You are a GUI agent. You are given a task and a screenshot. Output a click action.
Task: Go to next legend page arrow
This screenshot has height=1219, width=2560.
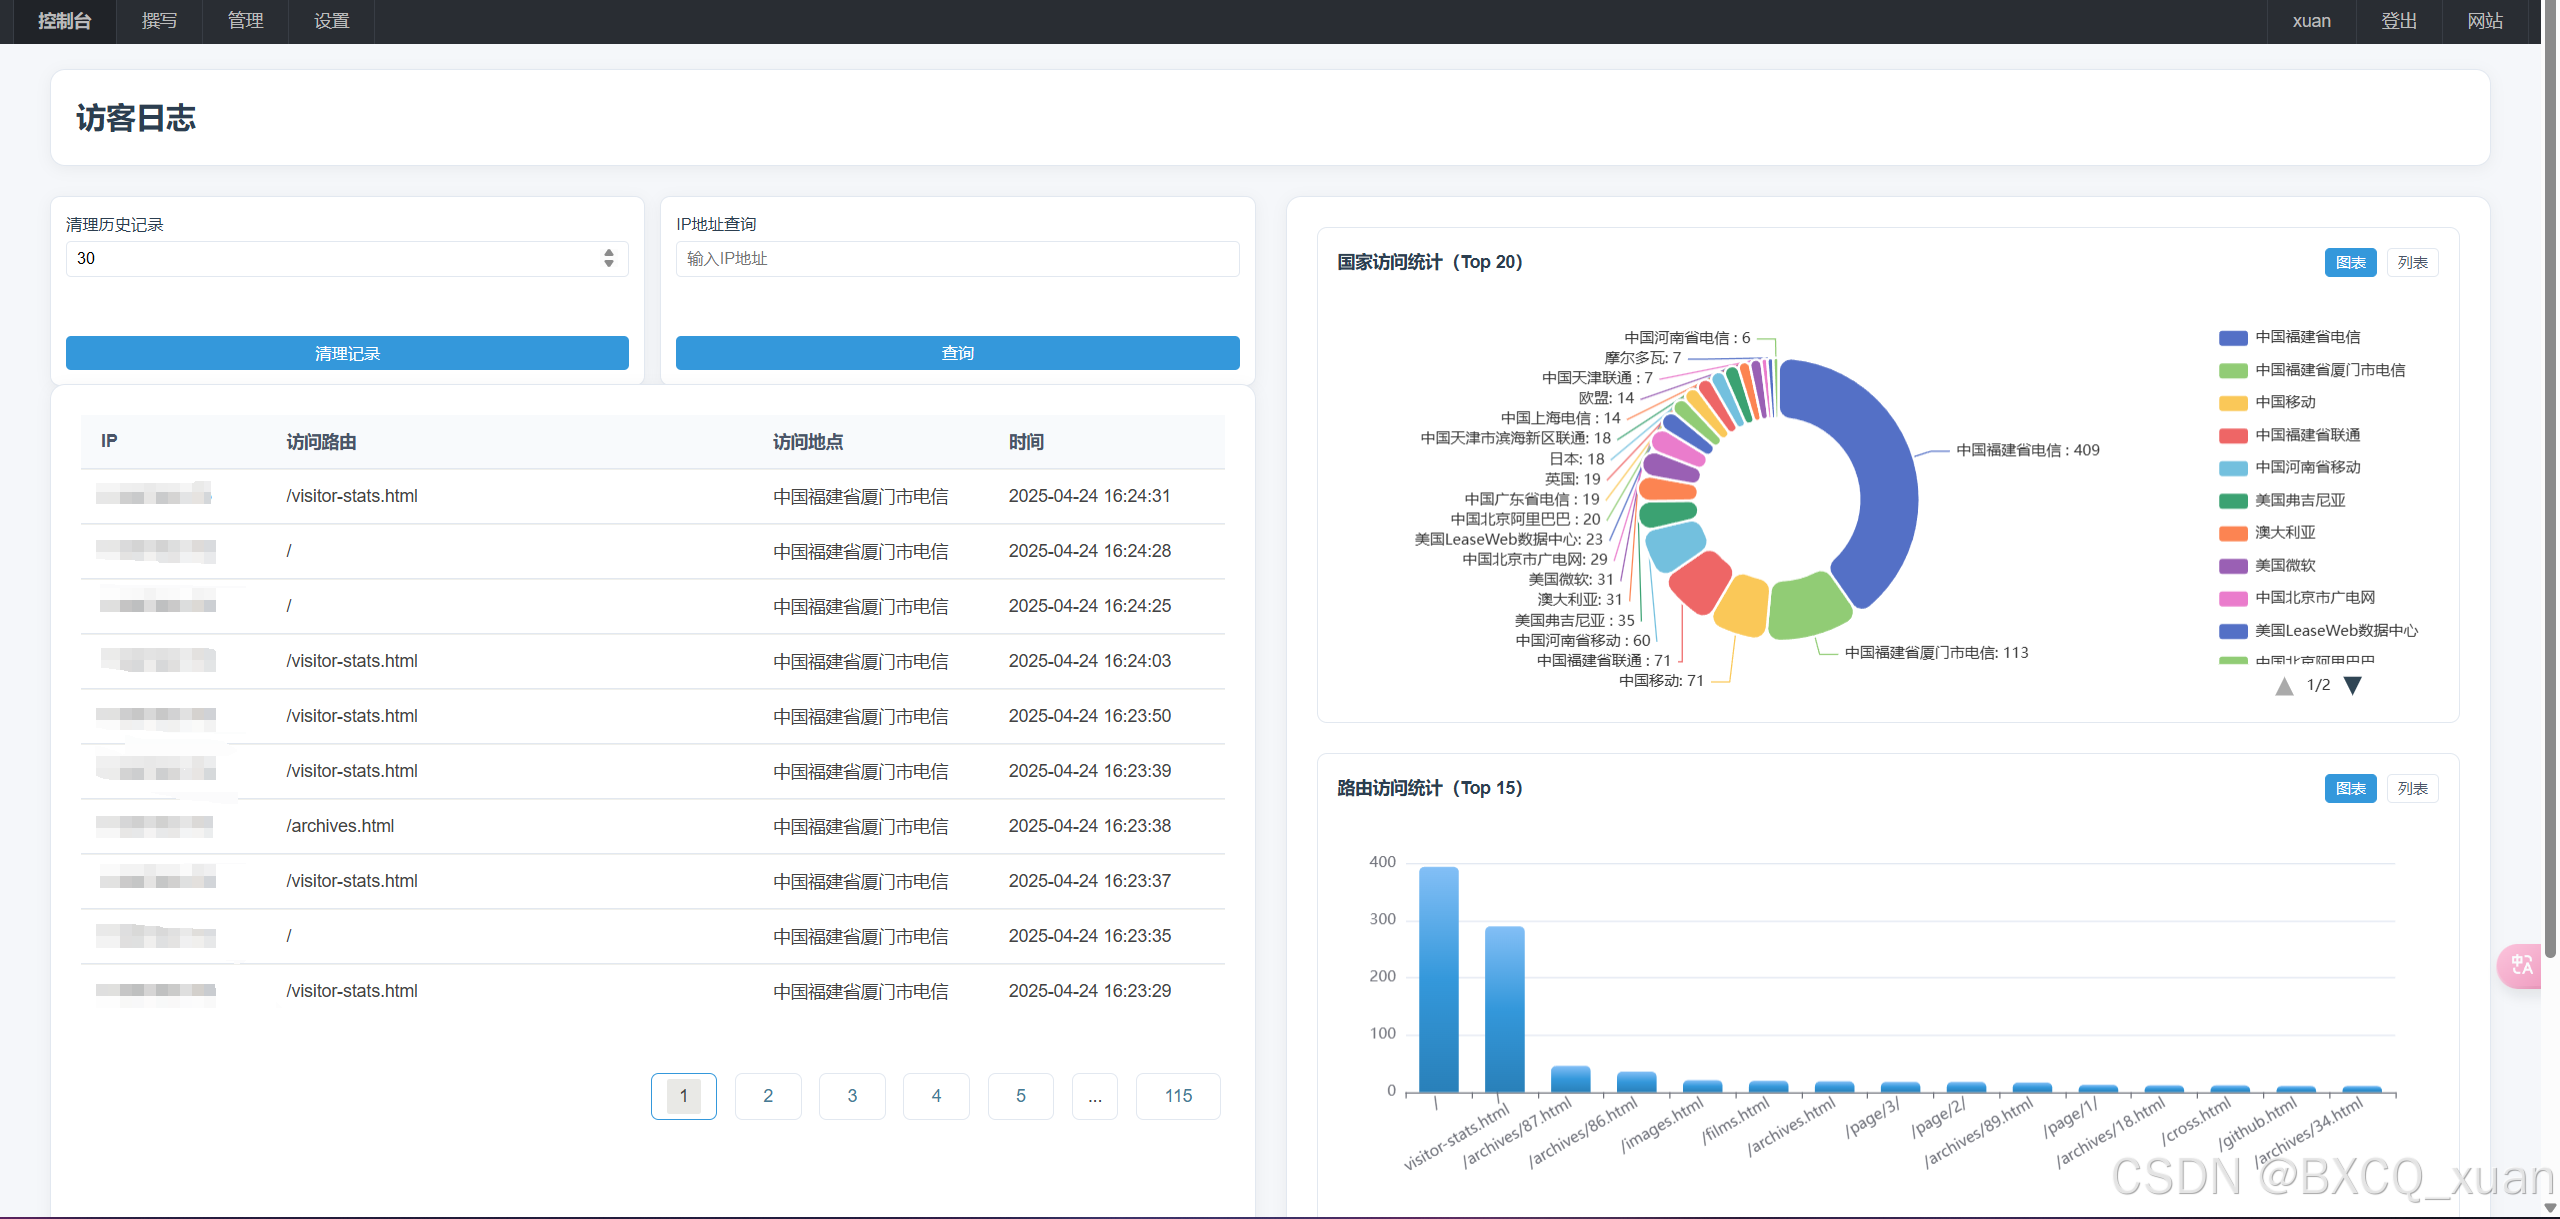(x=2352, y=686)
